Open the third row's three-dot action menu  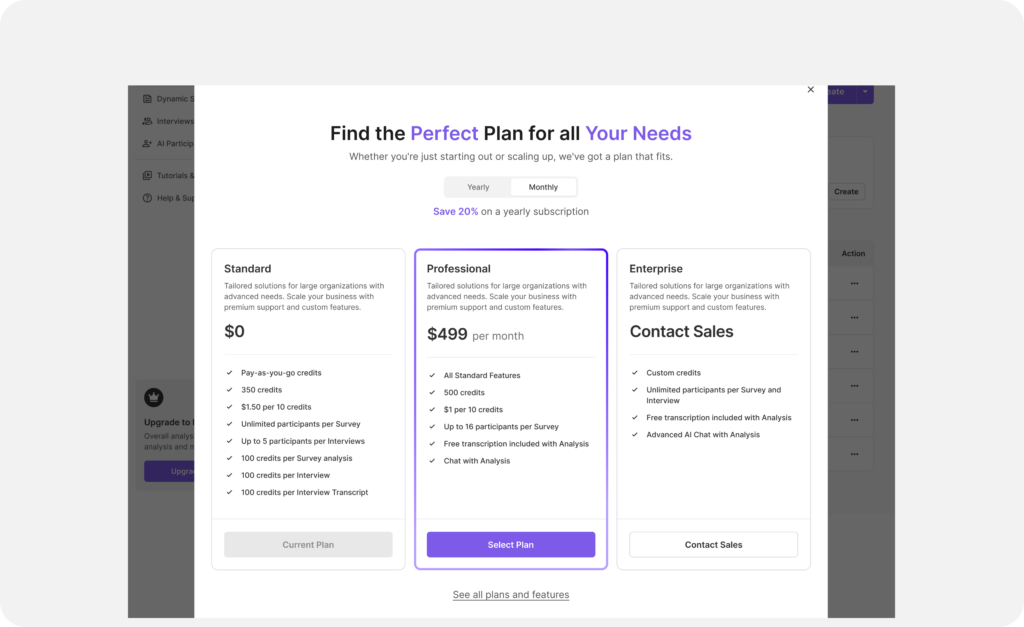click(854, 351)
